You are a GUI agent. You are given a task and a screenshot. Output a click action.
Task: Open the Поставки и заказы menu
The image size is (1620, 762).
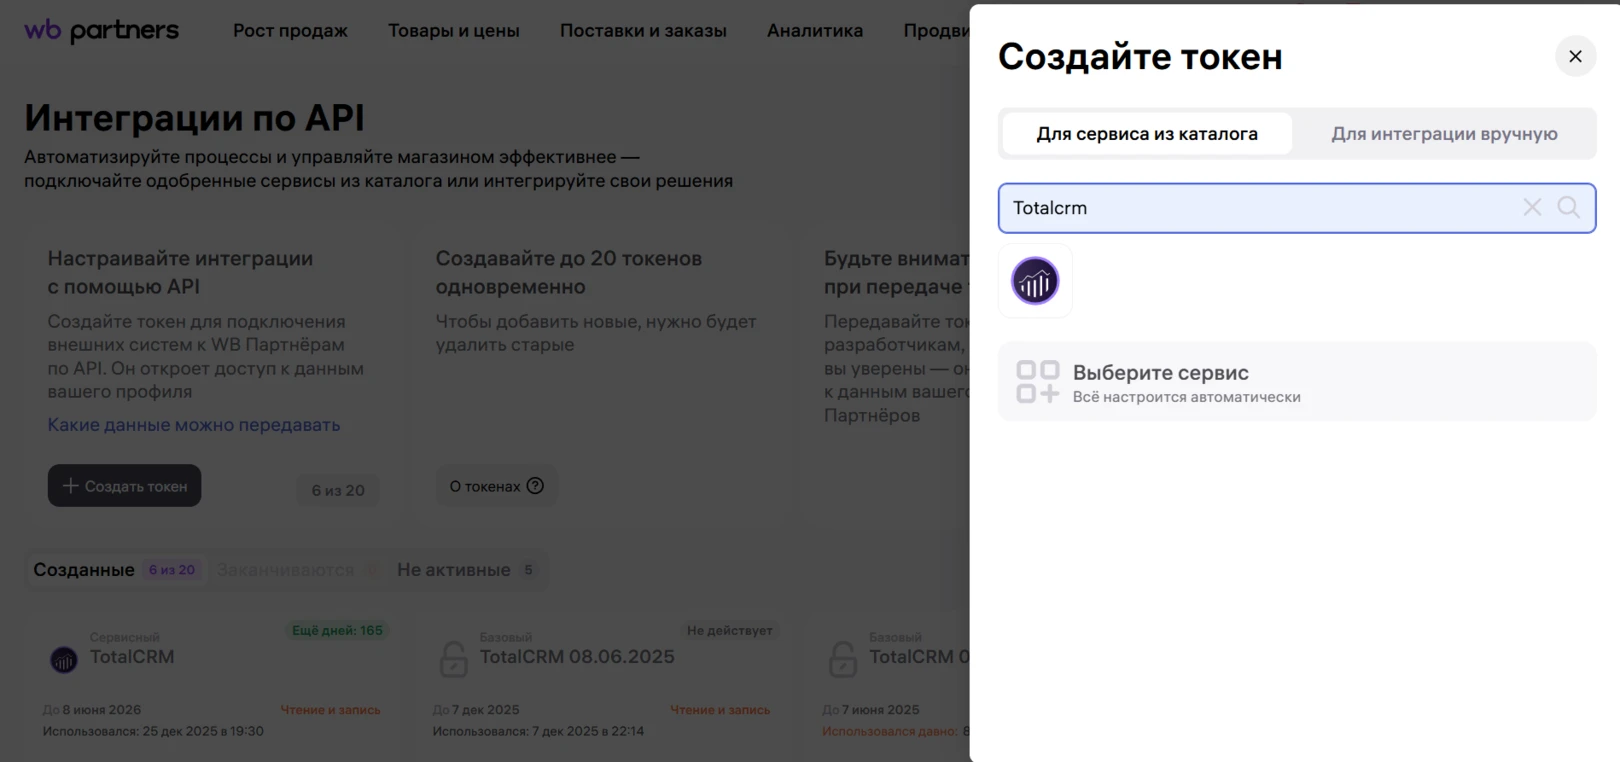point(643,31)
